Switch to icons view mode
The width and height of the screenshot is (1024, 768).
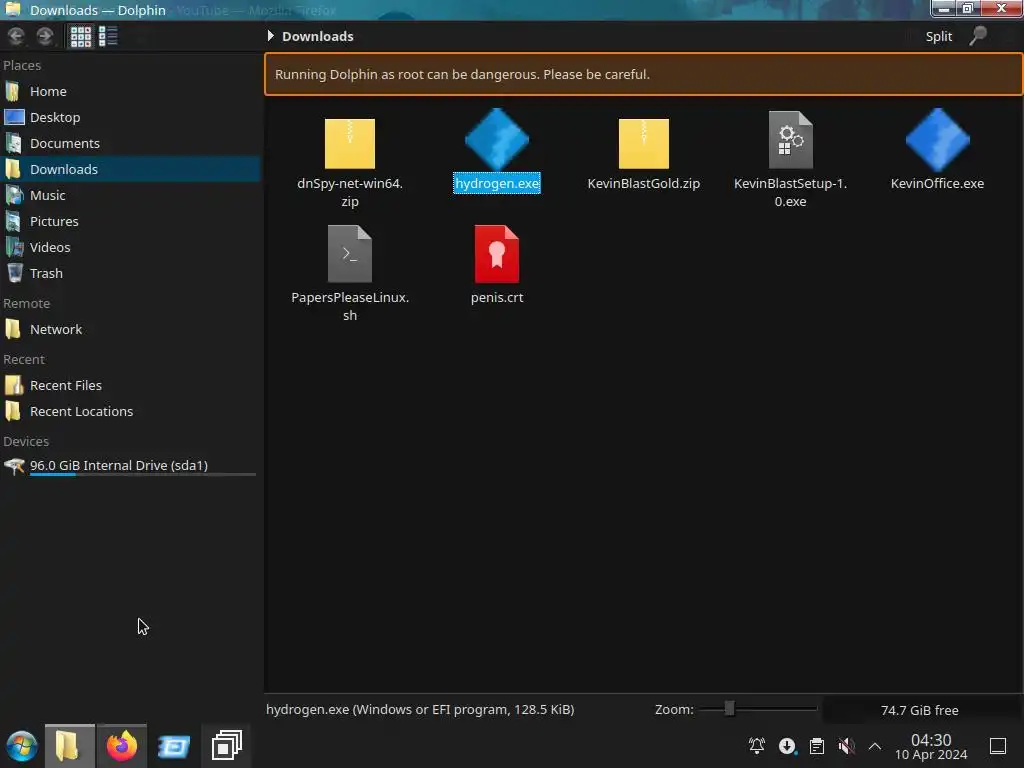pyautogui.click(x=81, y=36)
